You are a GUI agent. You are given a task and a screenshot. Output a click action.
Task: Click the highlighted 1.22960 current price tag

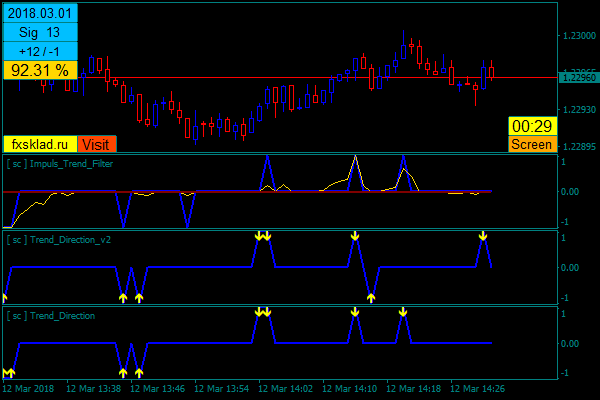pos(579,78)
